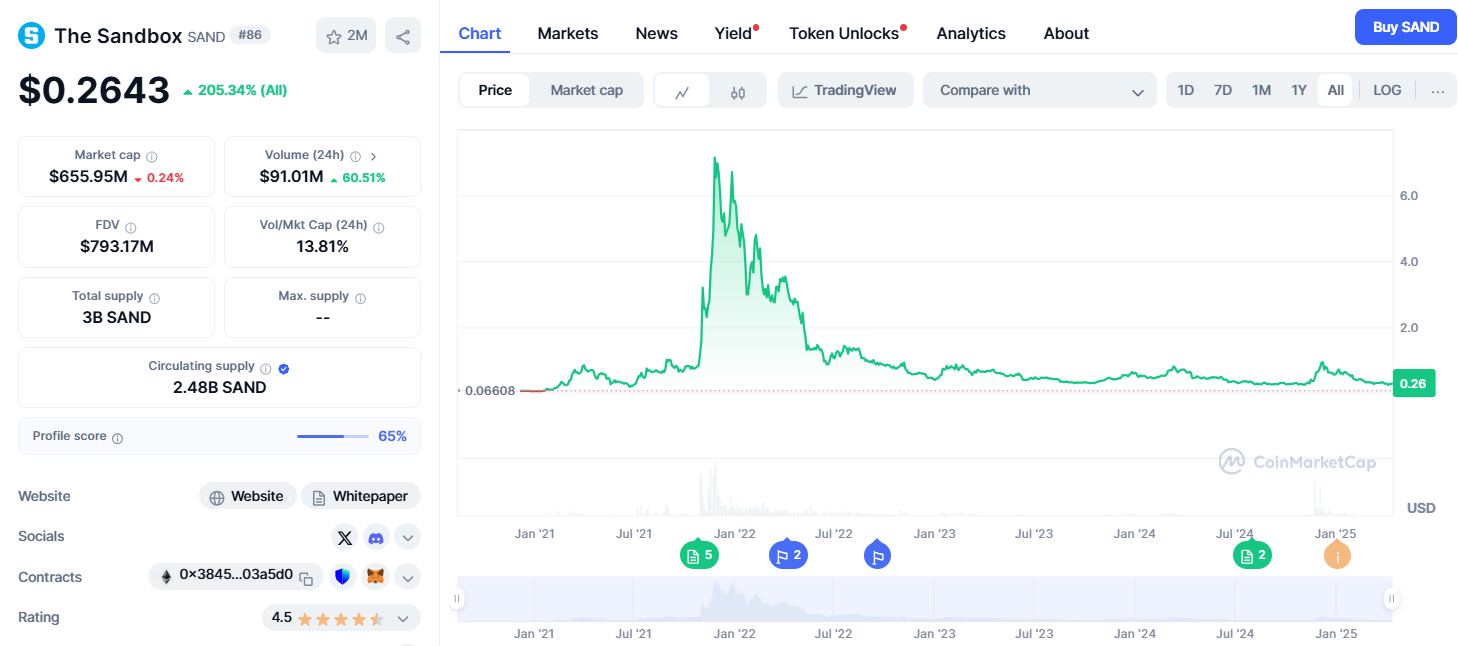Select the 1Y timeframe option

[1299, 89]
